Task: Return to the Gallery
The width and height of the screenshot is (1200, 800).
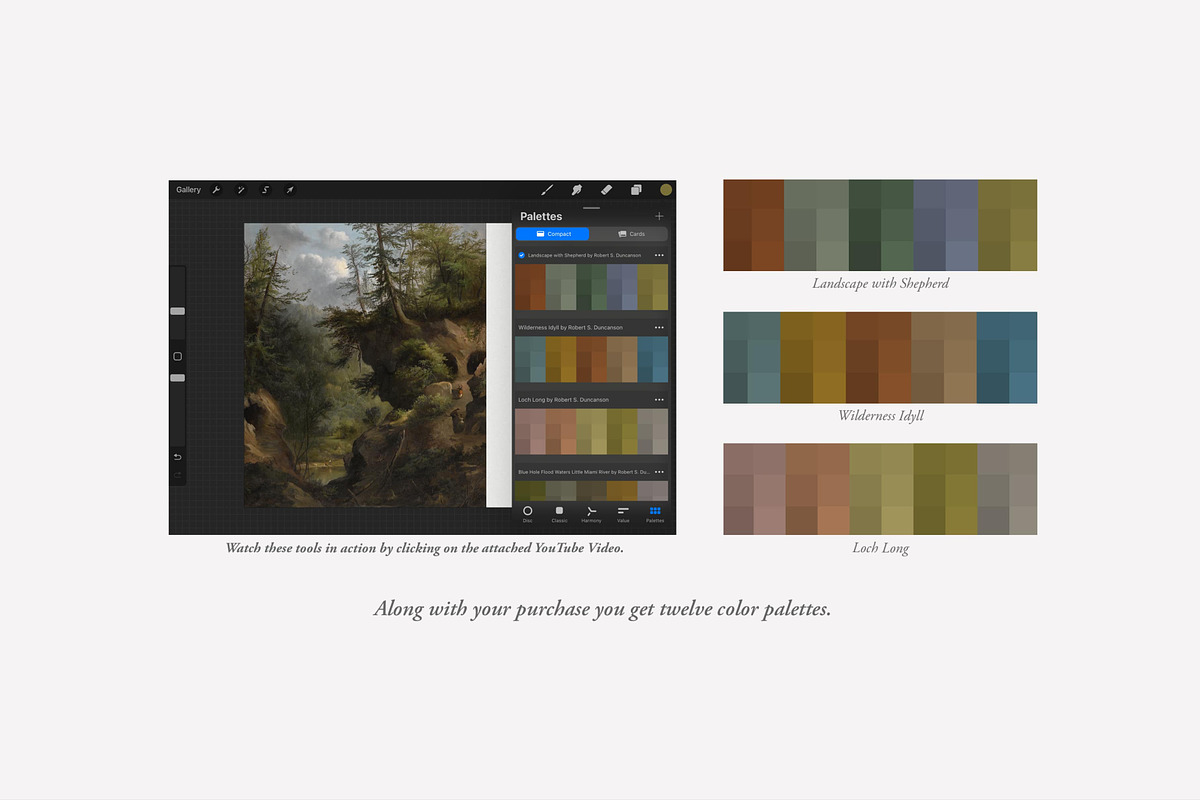Action: click(x=188, y=190)
